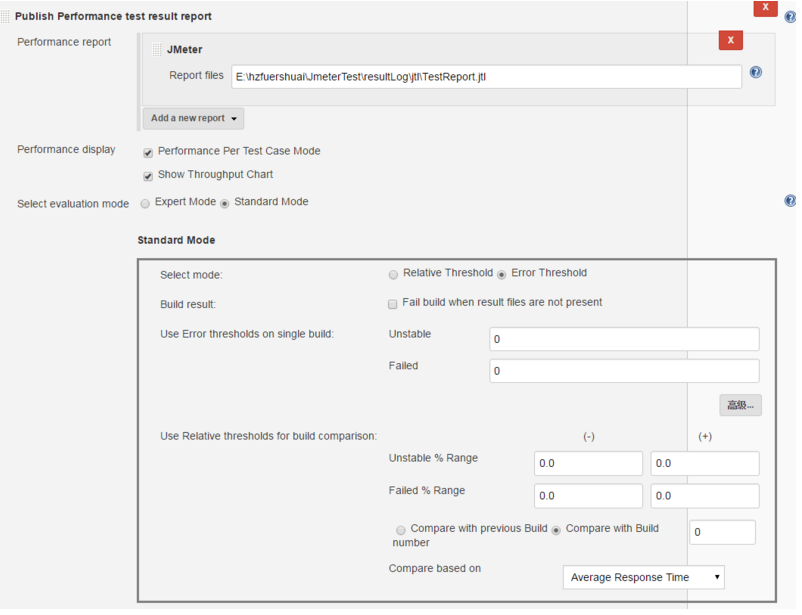The width and height of the screenshot is (802, 615).
Task: Select Compare with previous Build option
Action: 401,529
